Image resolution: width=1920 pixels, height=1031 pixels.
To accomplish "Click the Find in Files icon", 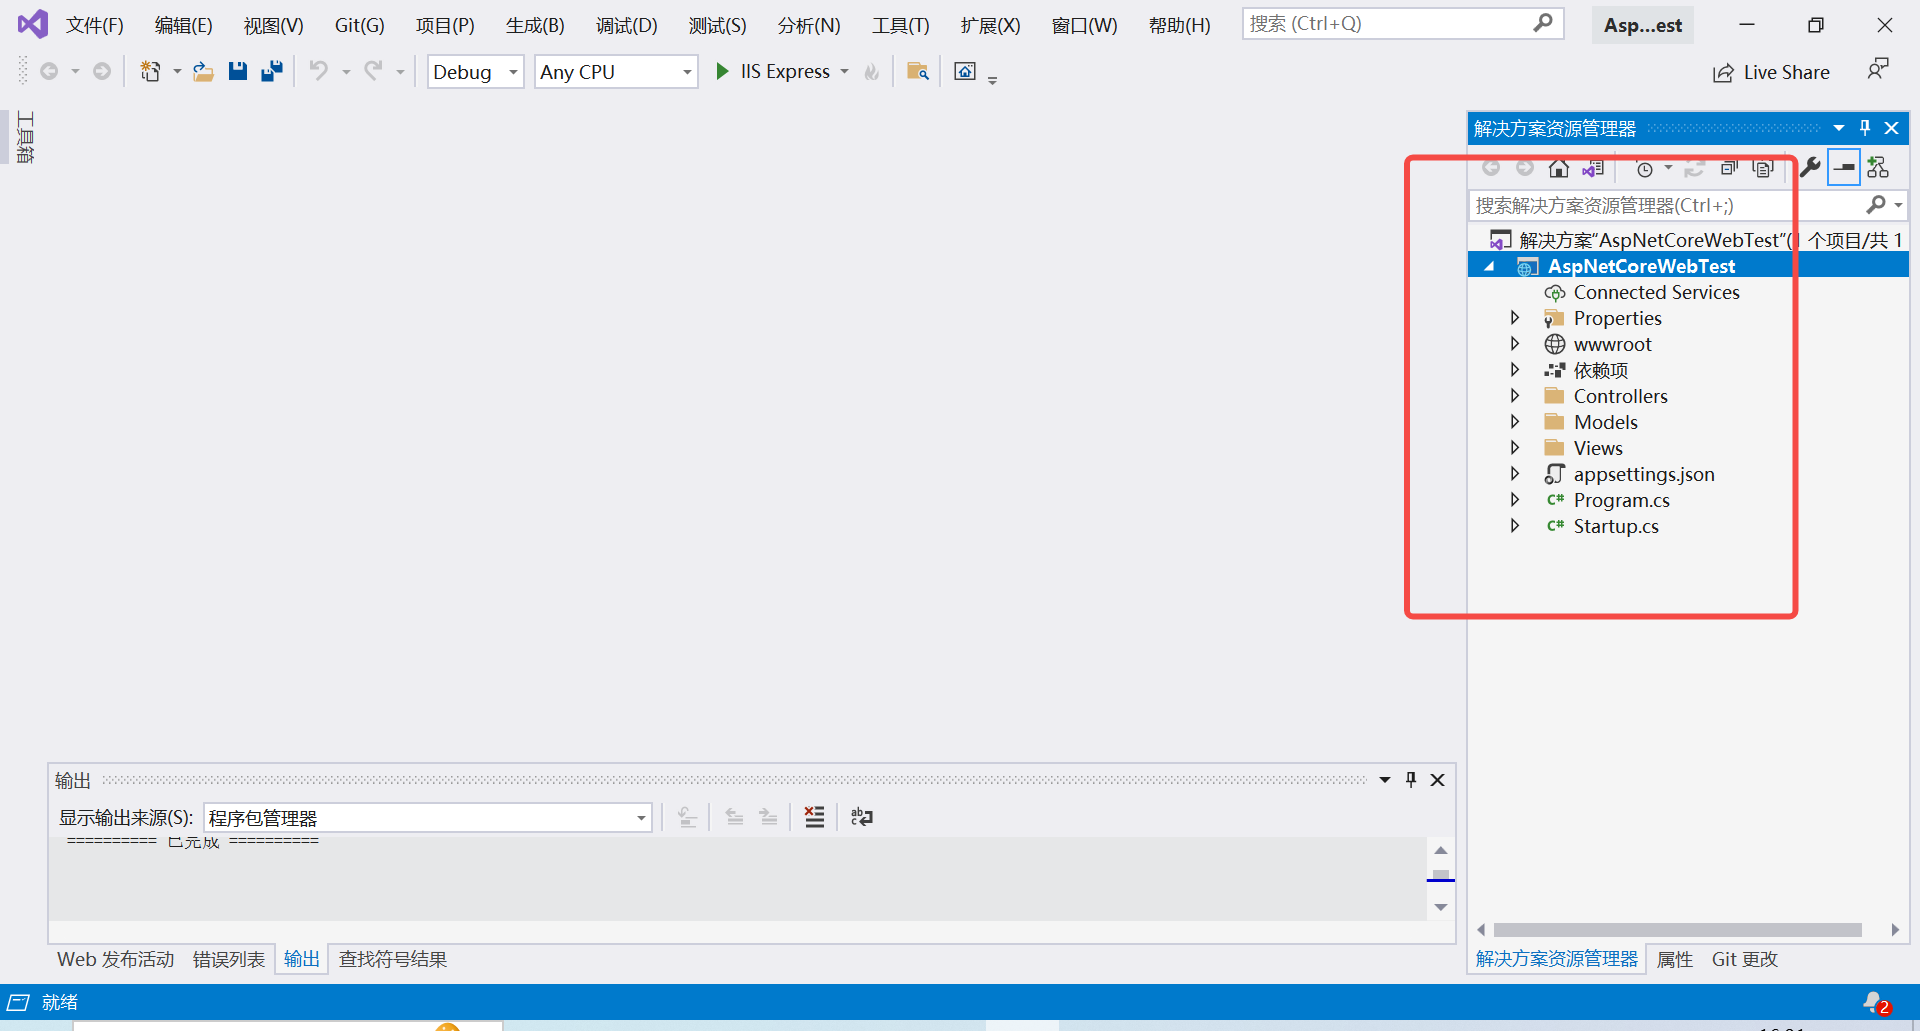I will (918, 71).
